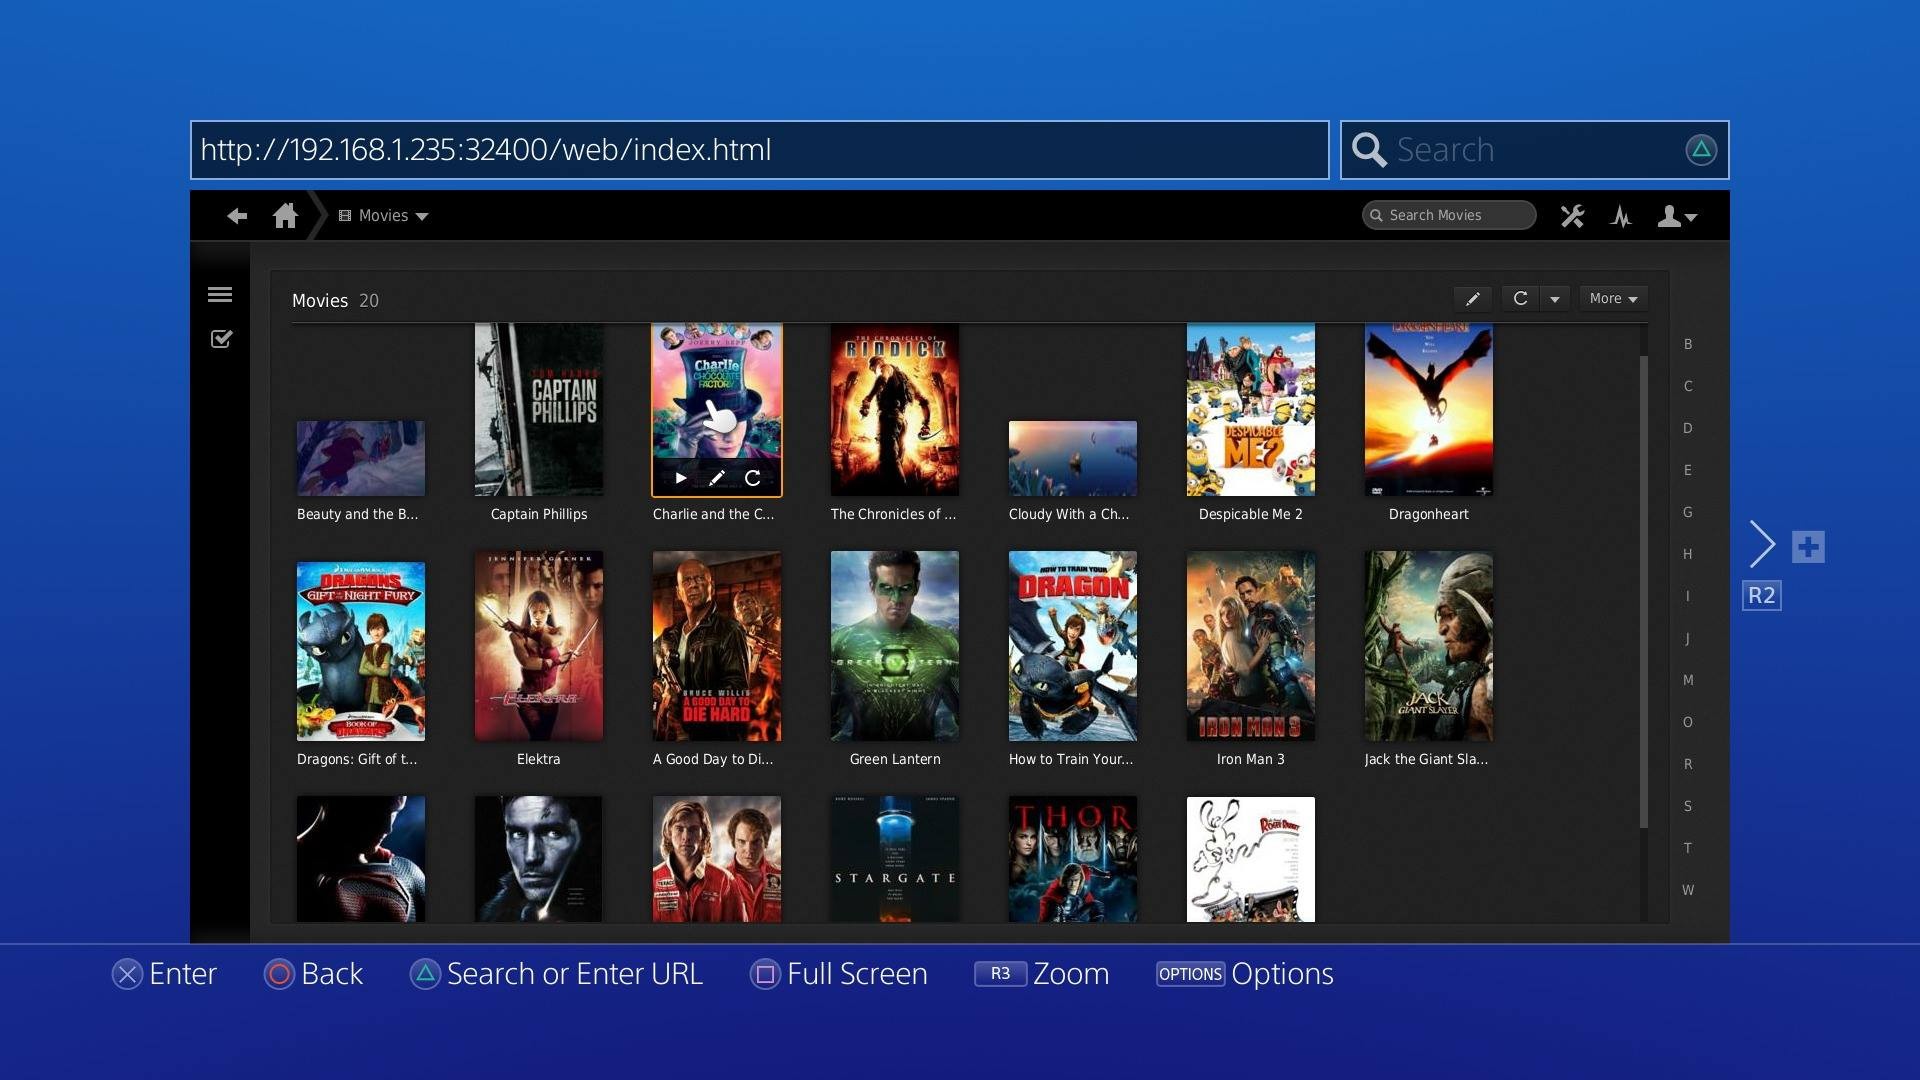Open the user account dropdown
The image size is (1920, 1080).
coord(1676,215)
